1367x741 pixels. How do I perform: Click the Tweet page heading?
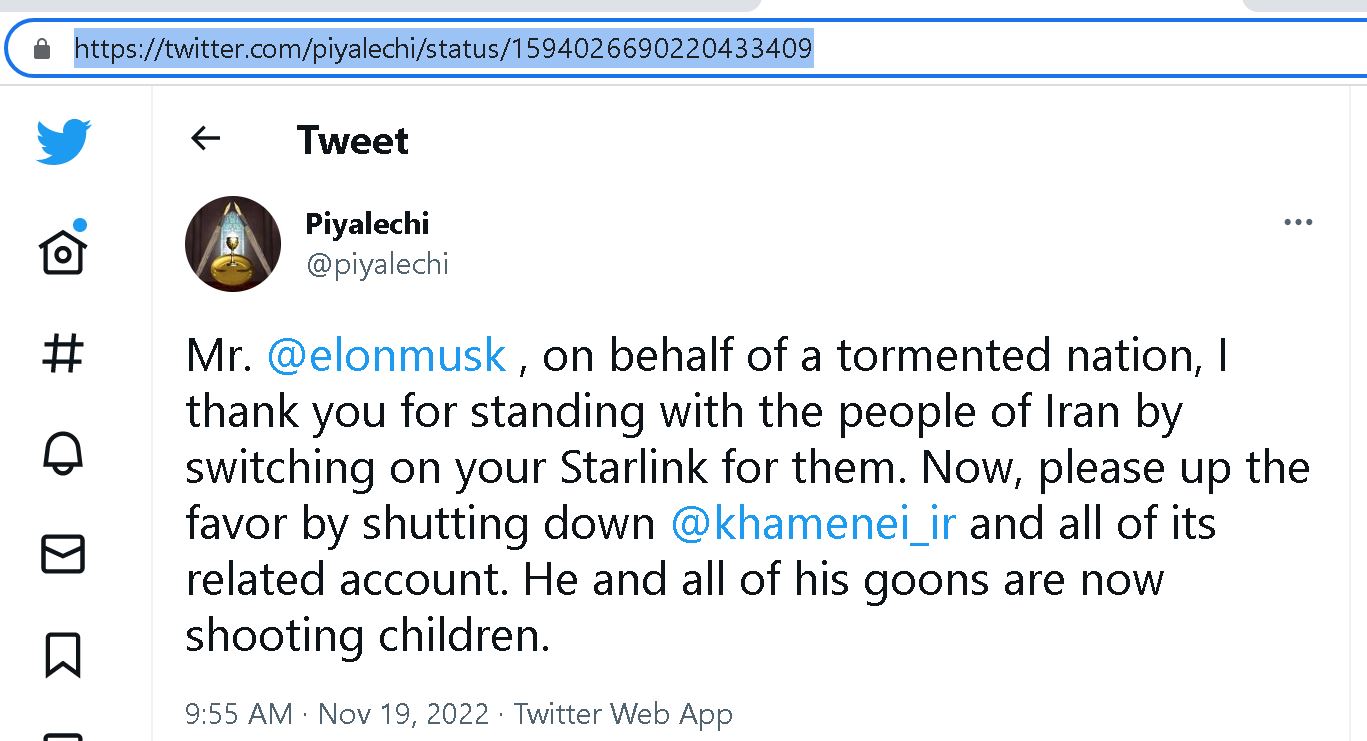(x=353, y=141)
